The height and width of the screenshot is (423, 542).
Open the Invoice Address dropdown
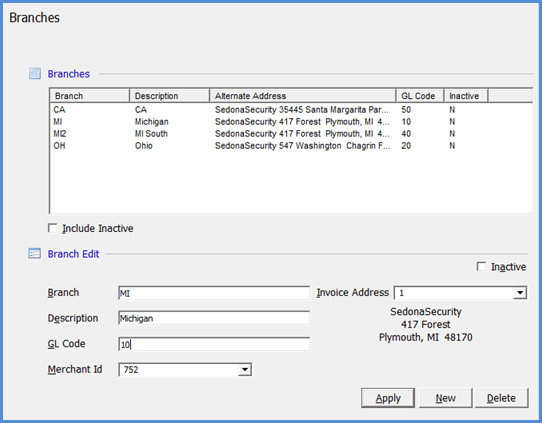[520, 293]
